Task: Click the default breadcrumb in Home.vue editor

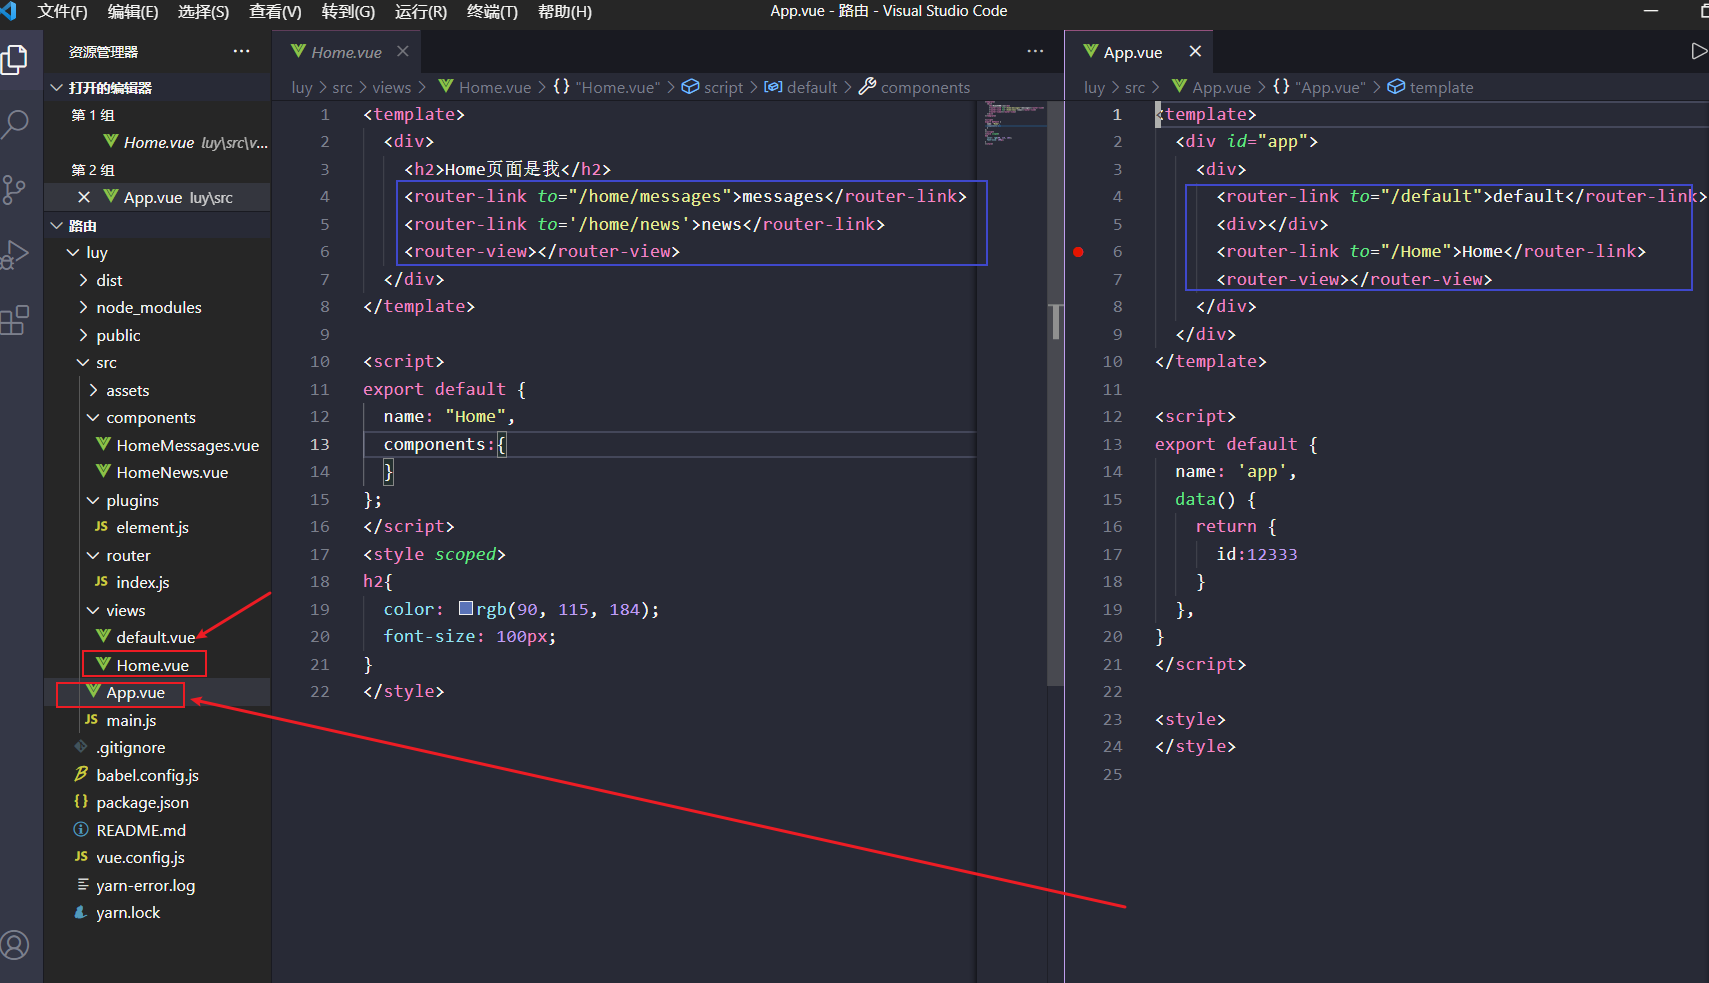Action: click(x=811, y=87)
